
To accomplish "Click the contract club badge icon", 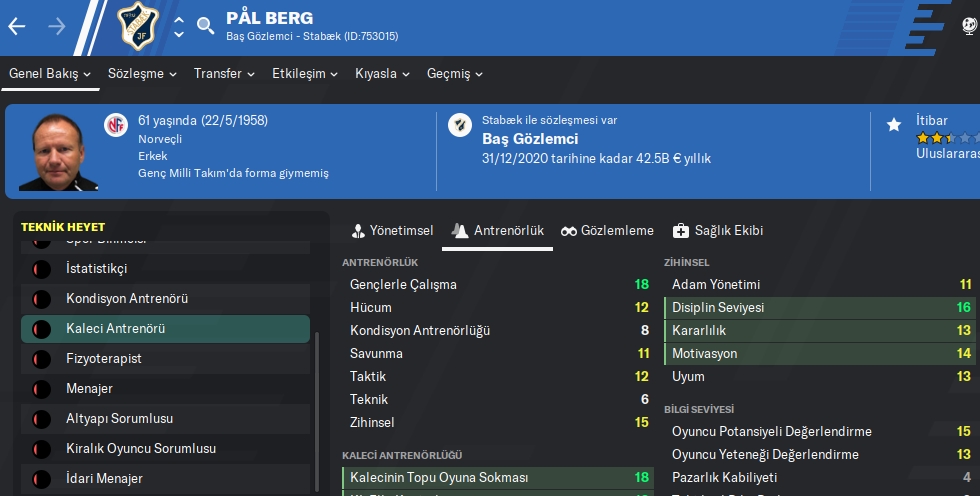I will 460,125.
